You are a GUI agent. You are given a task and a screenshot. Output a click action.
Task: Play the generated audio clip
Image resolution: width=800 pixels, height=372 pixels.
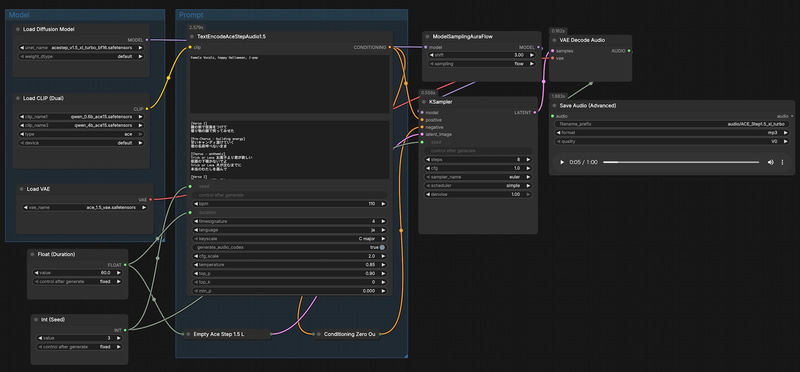(562, 162)
